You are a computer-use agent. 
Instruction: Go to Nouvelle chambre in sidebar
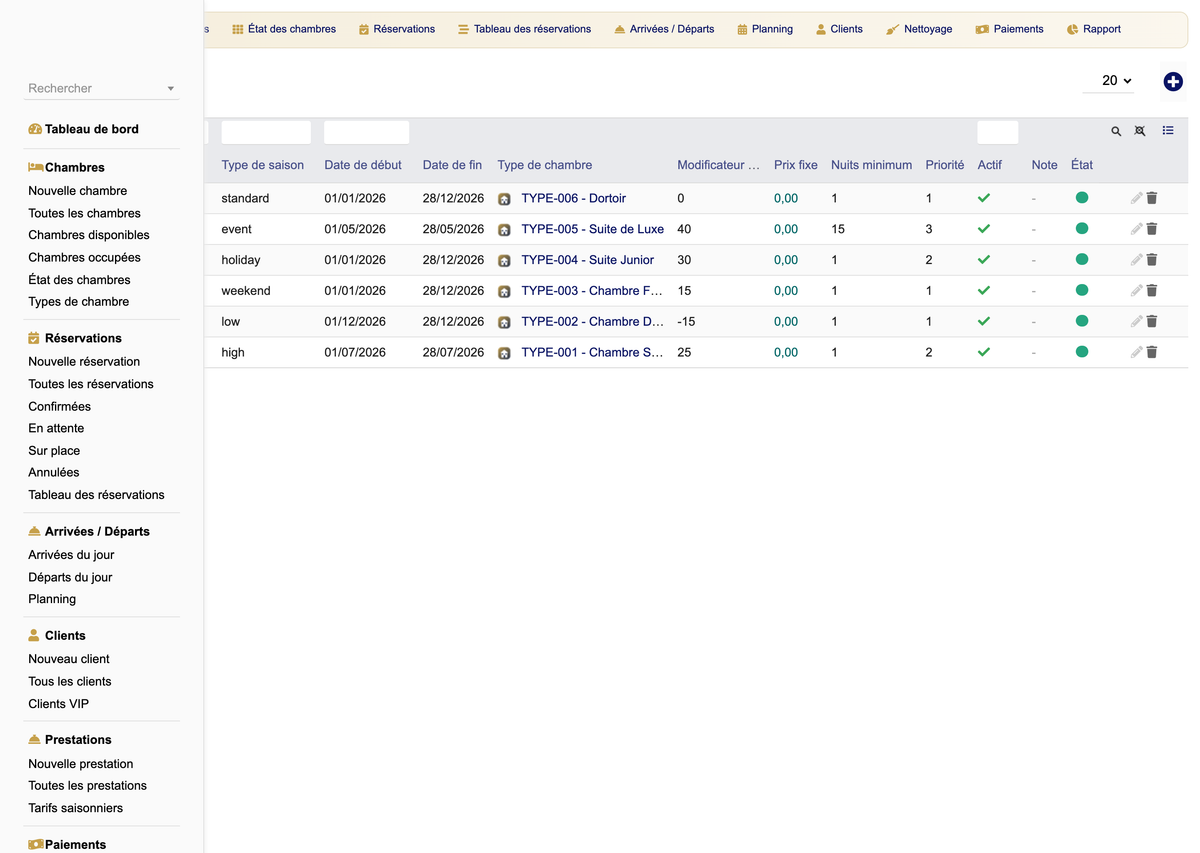[78, 191]
